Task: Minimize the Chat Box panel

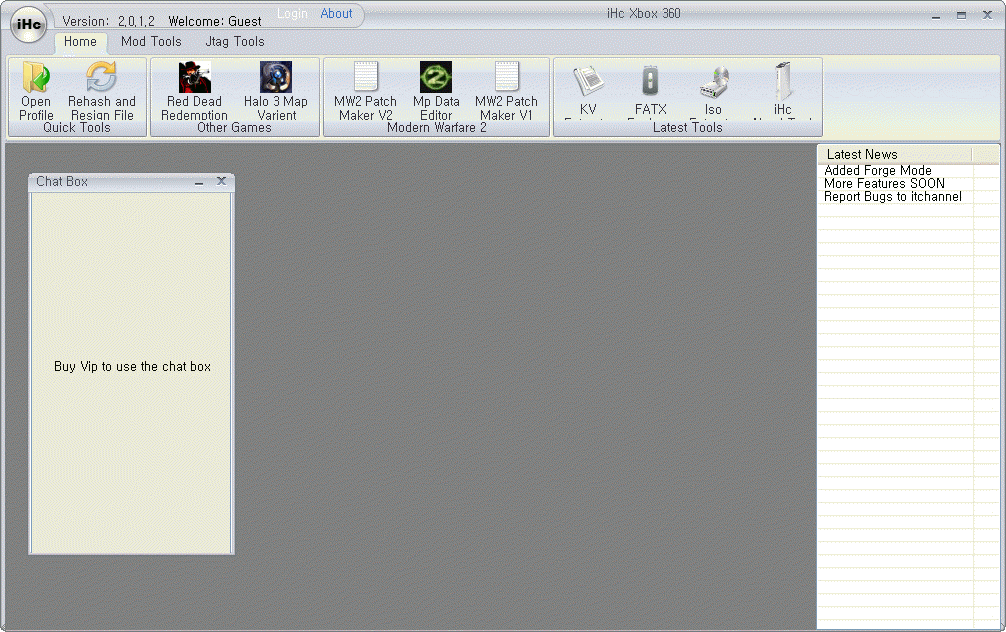Action: coord(199,182)
